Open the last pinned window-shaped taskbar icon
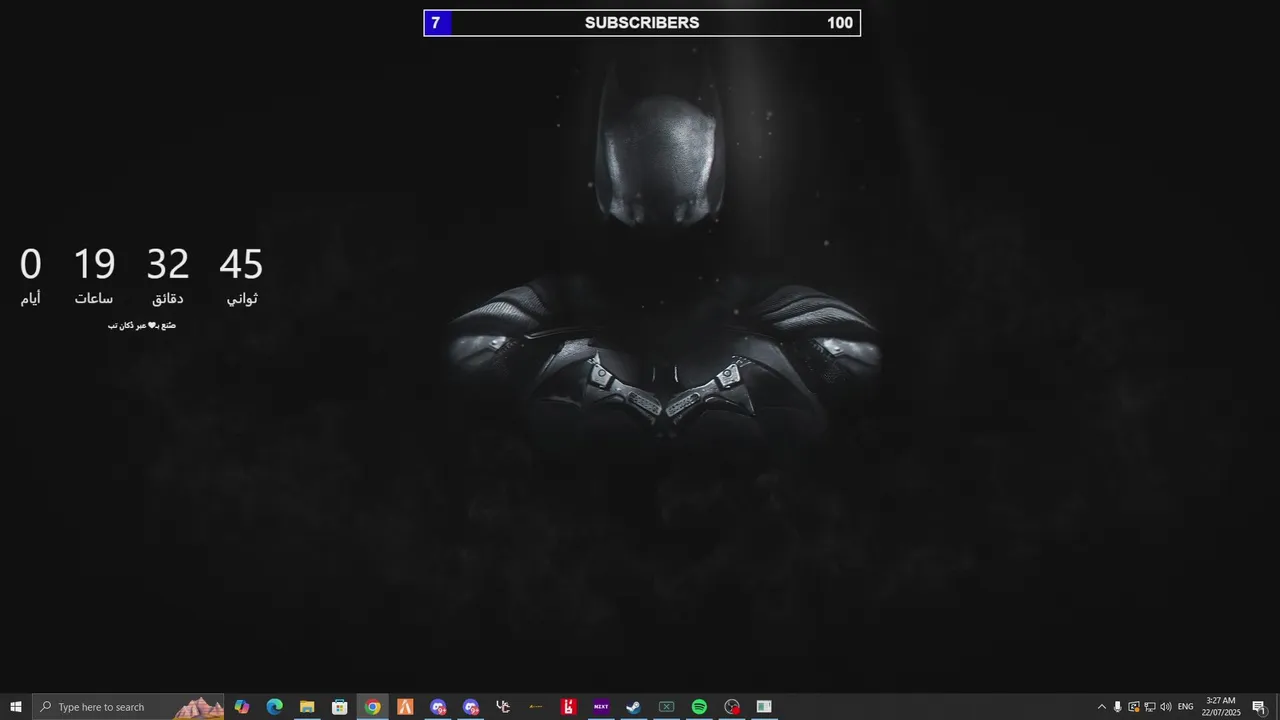Screen dimensions: 1280x720 coord(764,707)
